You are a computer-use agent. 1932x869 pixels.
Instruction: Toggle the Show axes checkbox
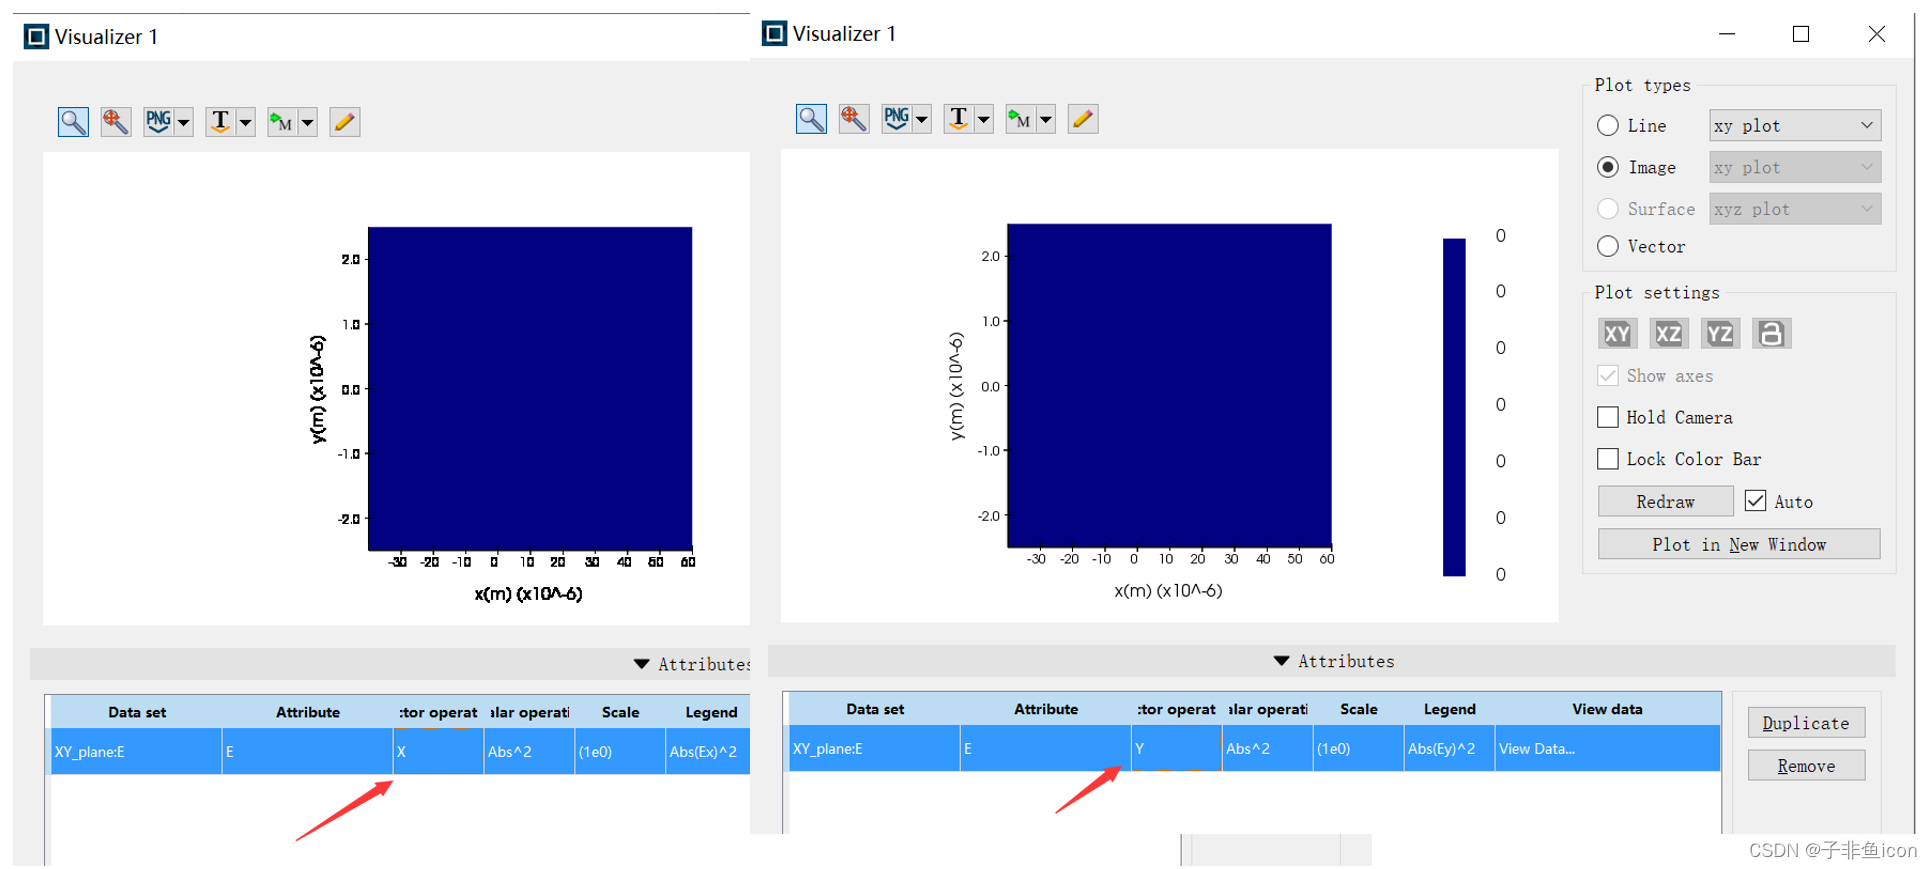tap(1608, 376)
